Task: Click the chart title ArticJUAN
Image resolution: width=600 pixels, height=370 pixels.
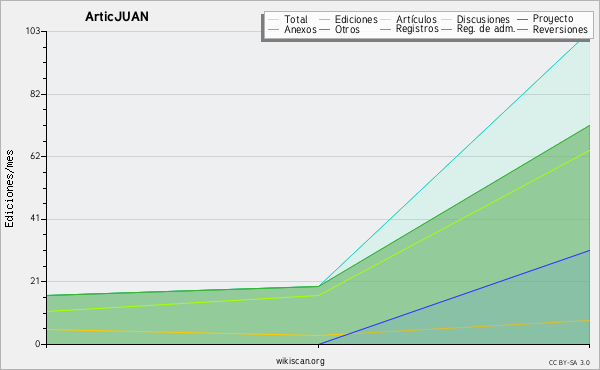Action: pyautogui.click(x=117, y=16)
